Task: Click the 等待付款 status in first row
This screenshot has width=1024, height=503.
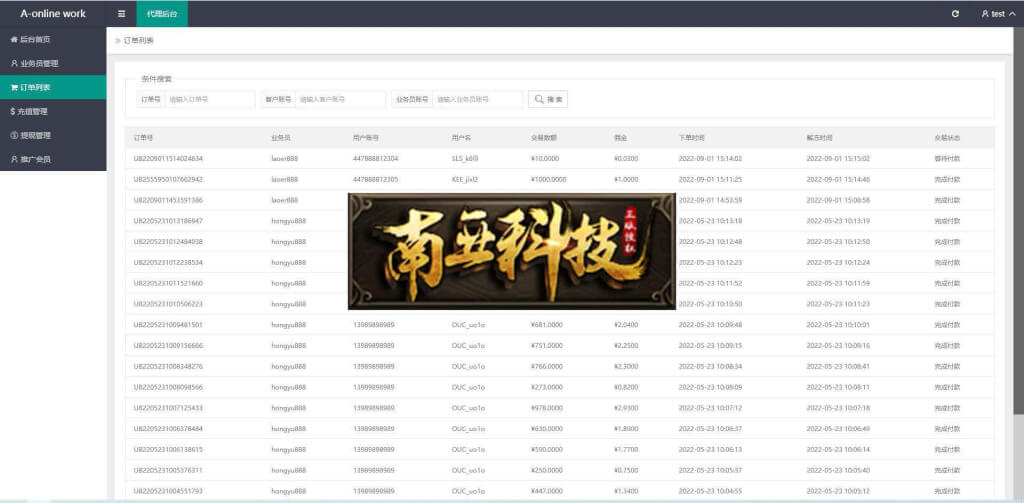Action: (x=947, y=158)
